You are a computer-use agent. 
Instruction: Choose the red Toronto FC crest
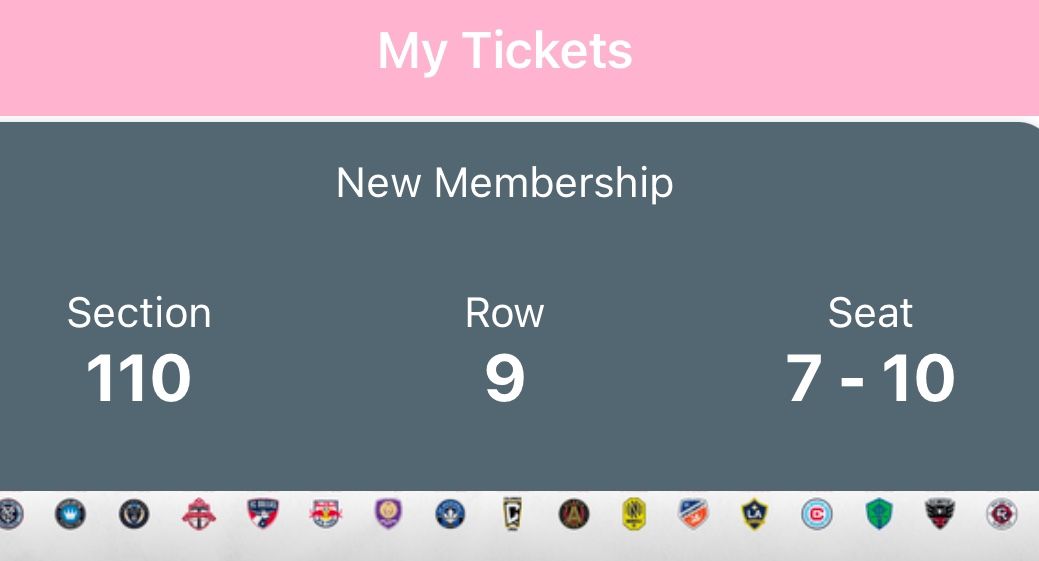click(198, 514)
